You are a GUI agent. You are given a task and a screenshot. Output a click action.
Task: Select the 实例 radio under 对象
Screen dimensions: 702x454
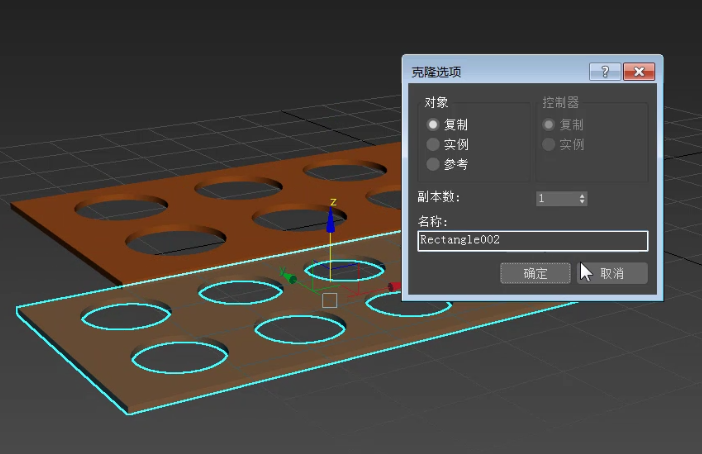pyautogui.click(x=433, y=145)
